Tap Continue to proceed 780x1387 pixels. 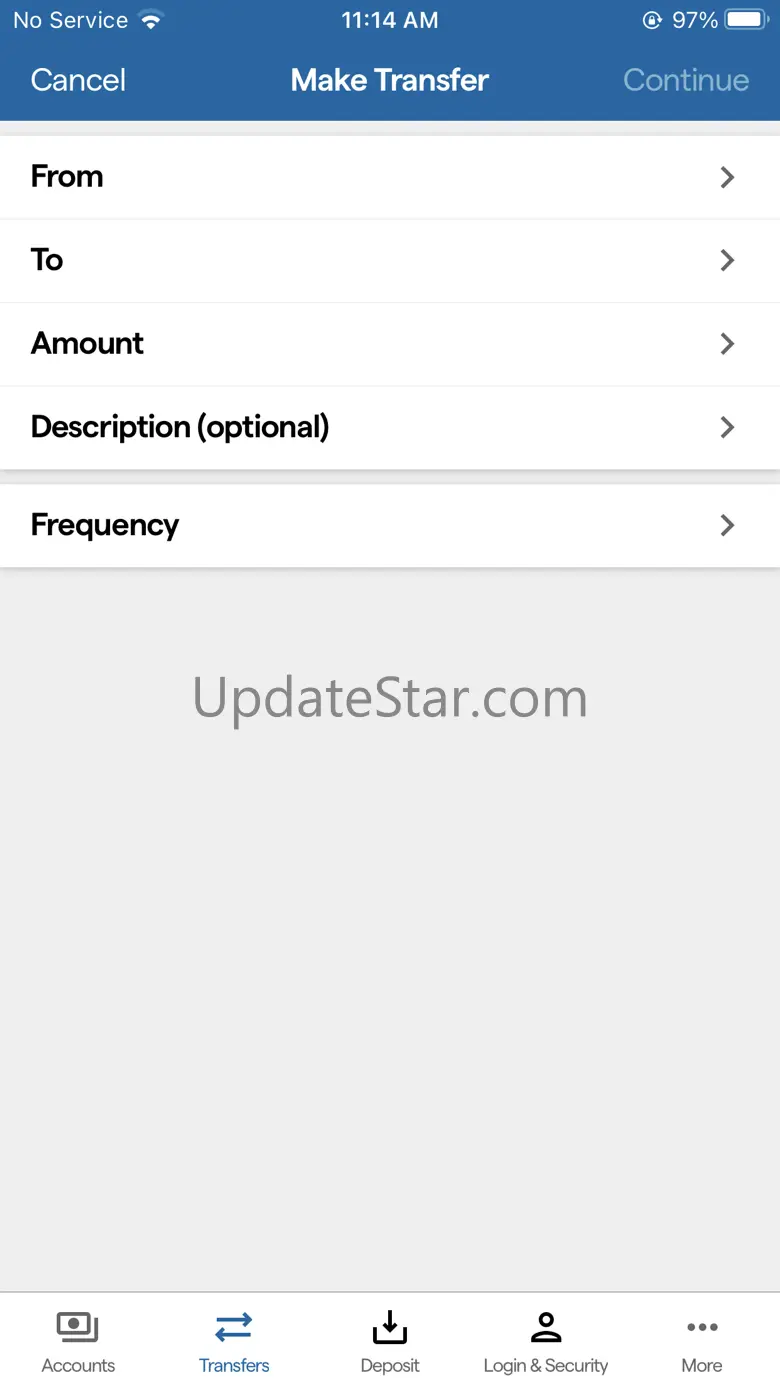[x=686, y=80]
